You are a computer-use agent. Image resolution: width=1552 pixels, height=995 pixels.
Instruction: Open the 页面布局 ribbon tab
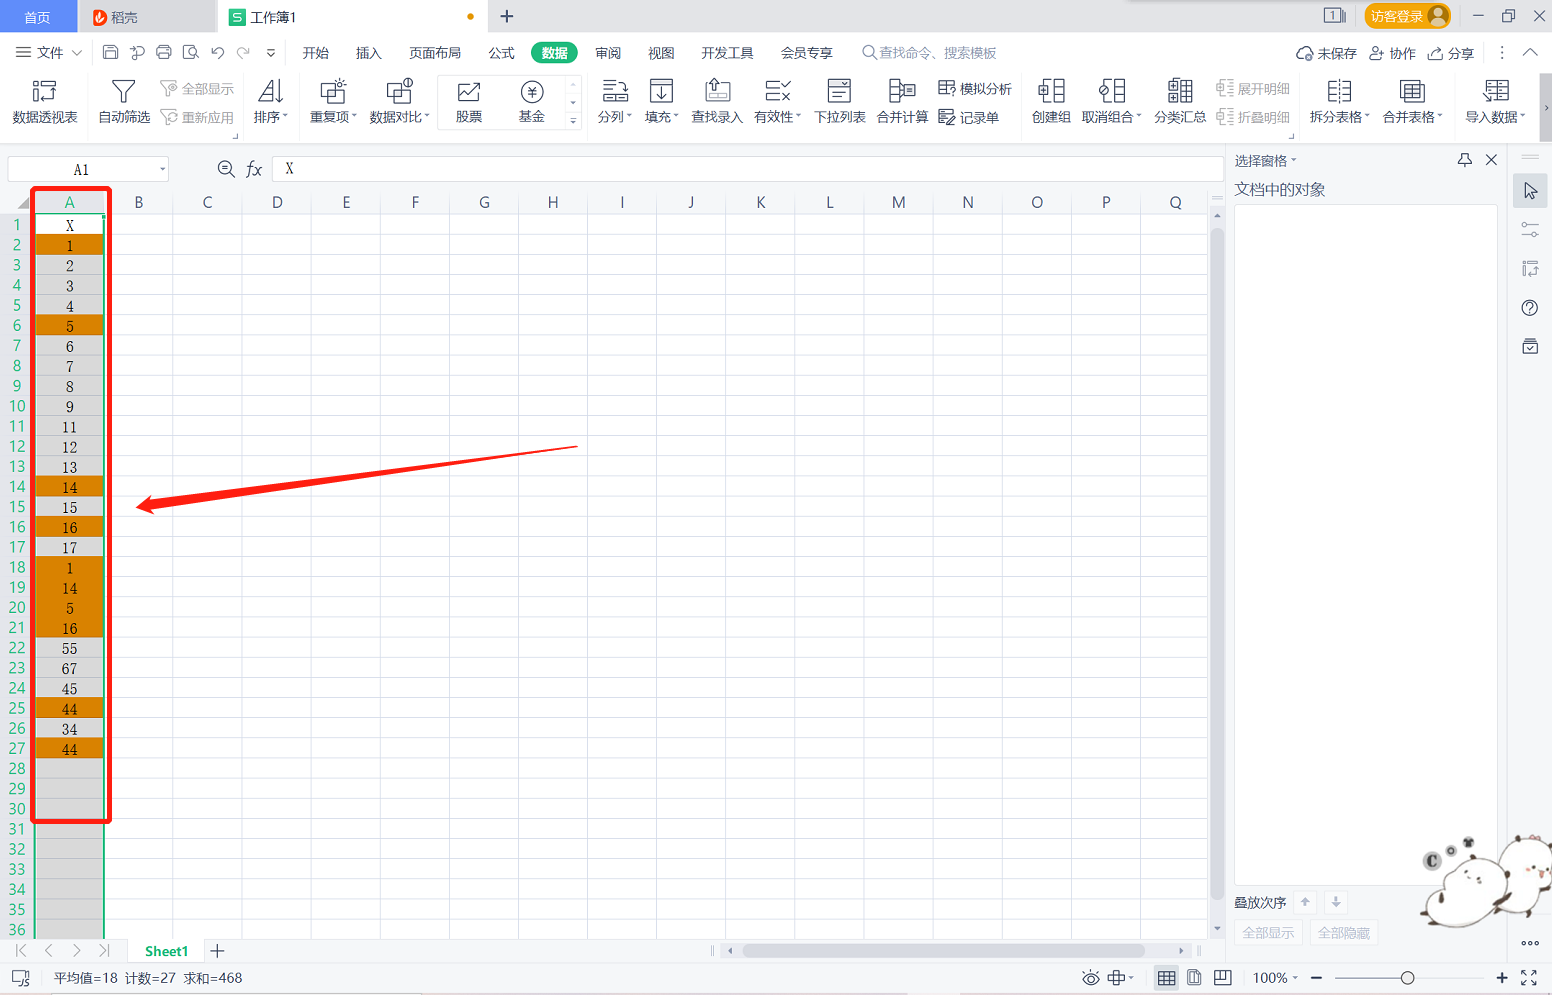click(x=435, y=53)
